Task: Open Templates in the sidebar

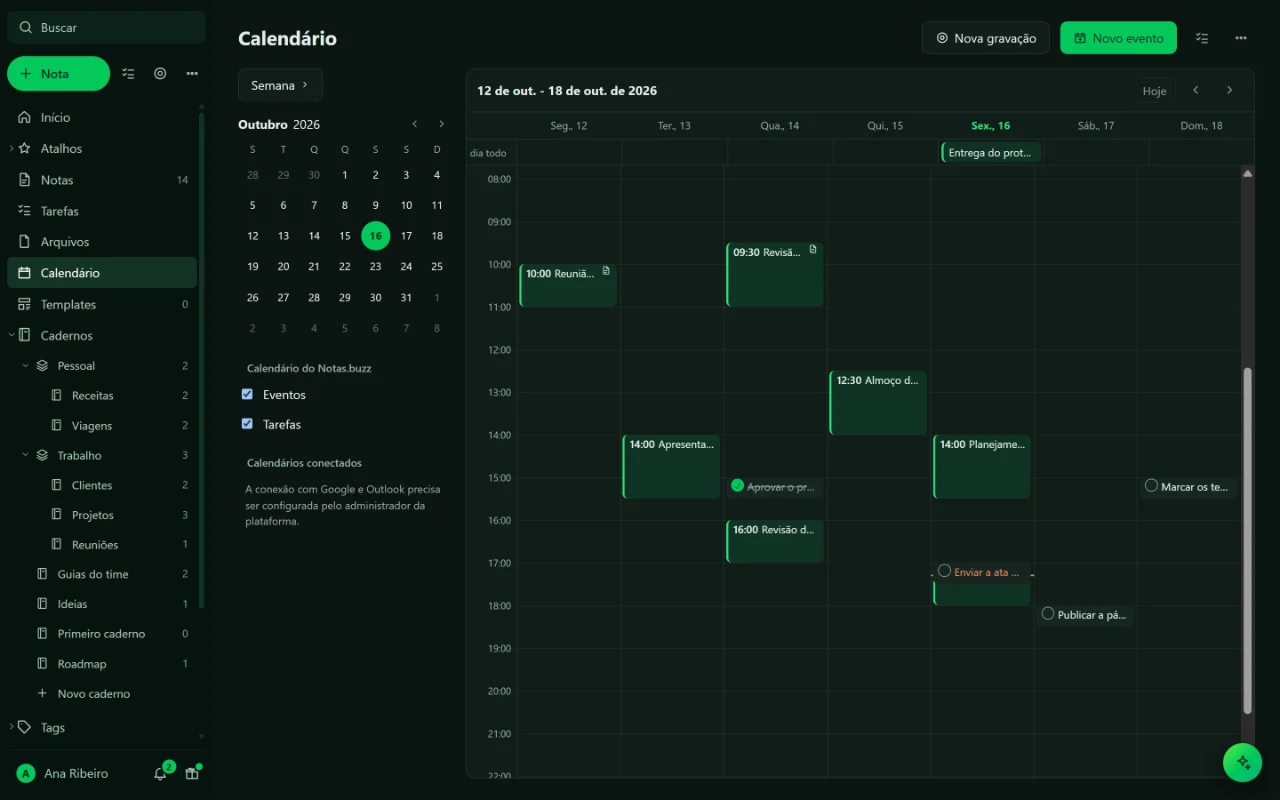Action: (x=102, y=304)
